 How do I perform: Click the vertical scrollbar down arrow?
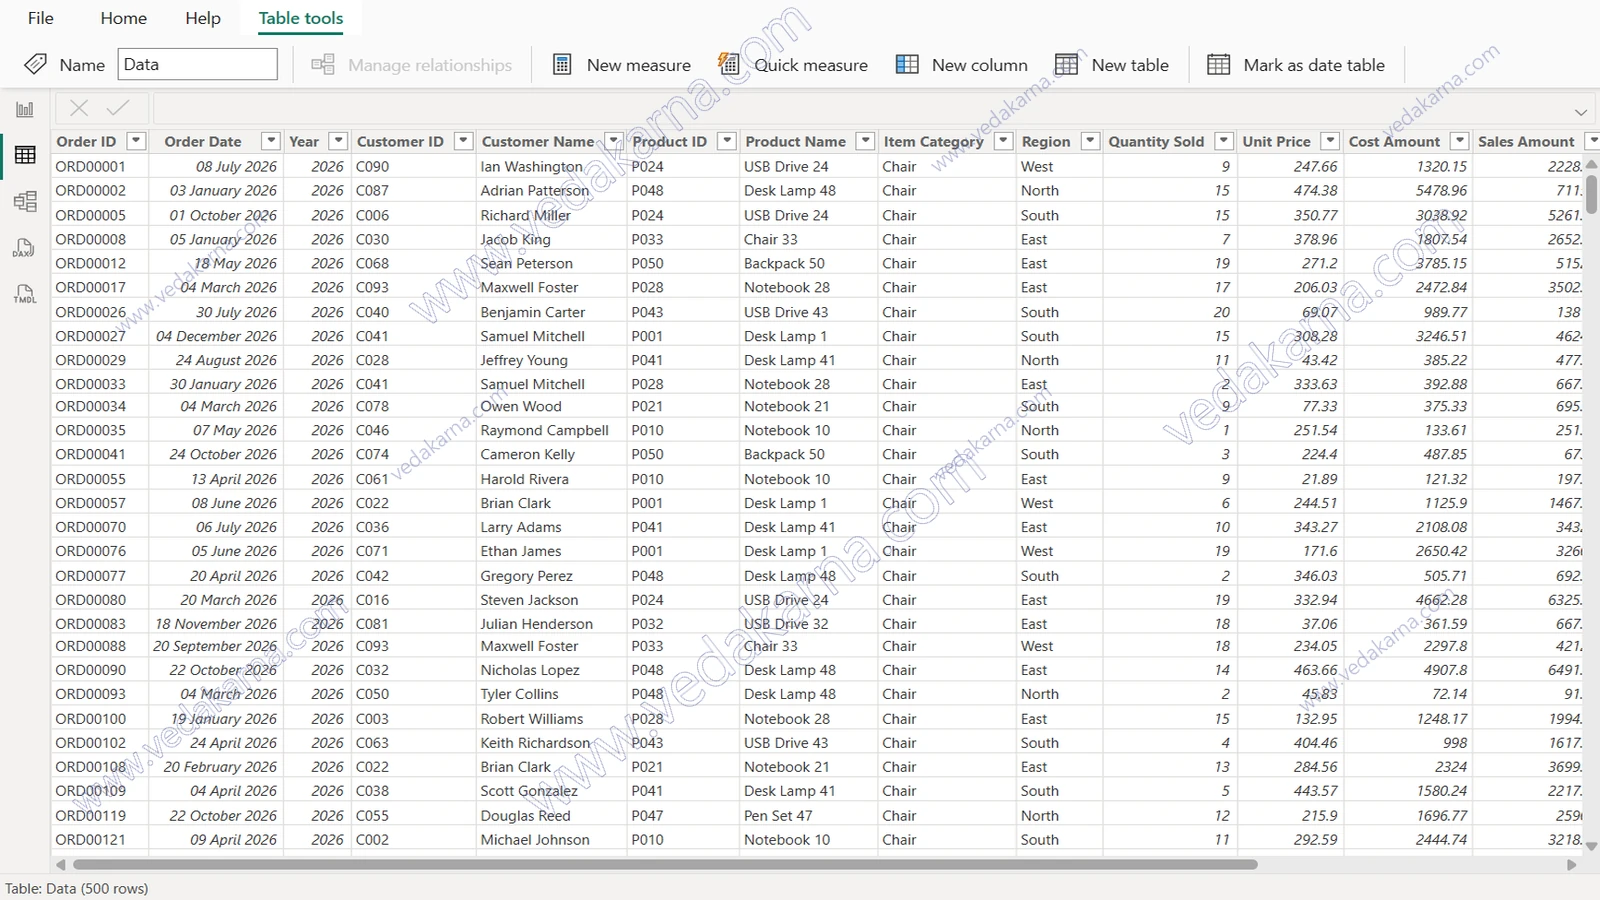click(1592, 846)
